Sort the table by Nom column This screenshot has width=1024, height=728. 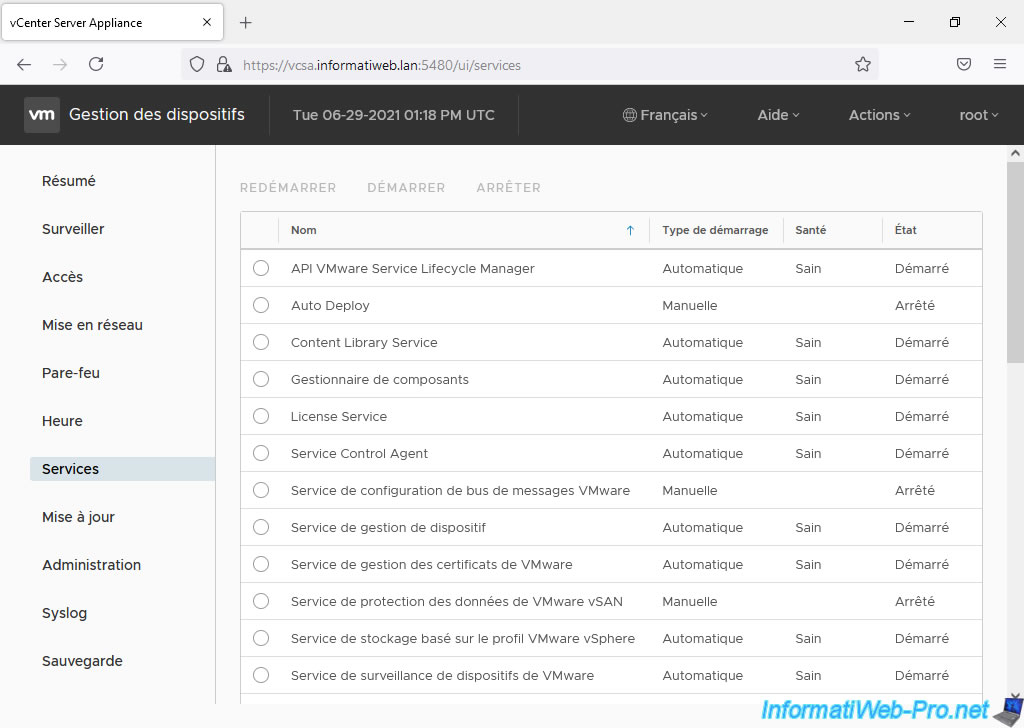click(x=304, y=230)
